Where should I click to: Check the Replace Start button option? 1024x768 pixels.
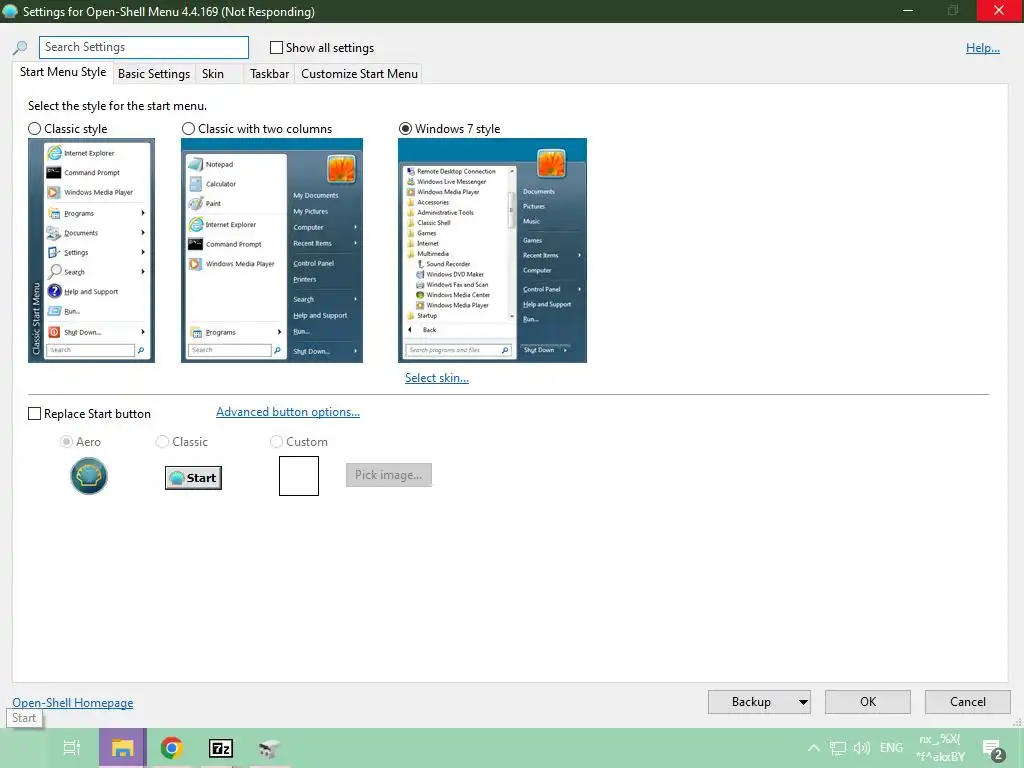click(35, 414)
